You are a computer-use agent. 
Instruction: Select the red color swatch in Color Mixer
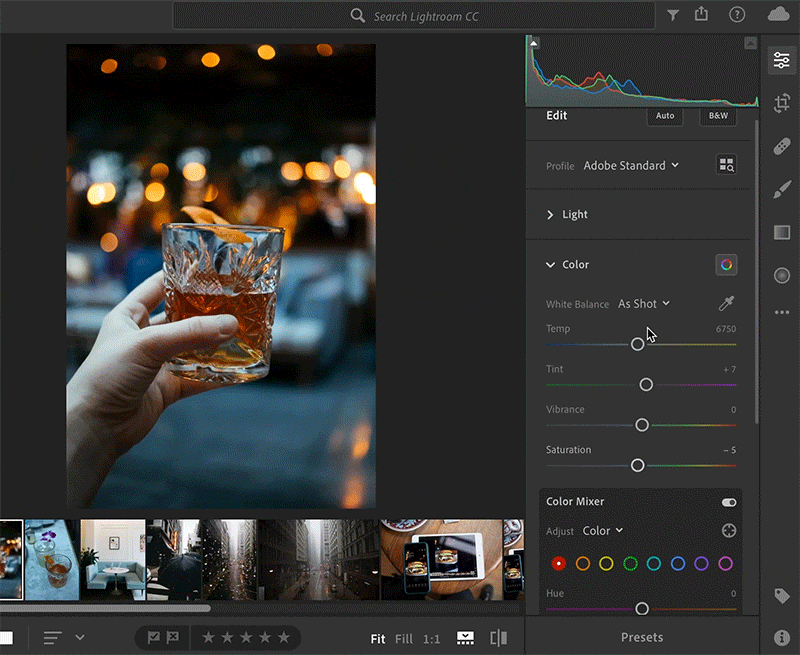click(559, 564)
